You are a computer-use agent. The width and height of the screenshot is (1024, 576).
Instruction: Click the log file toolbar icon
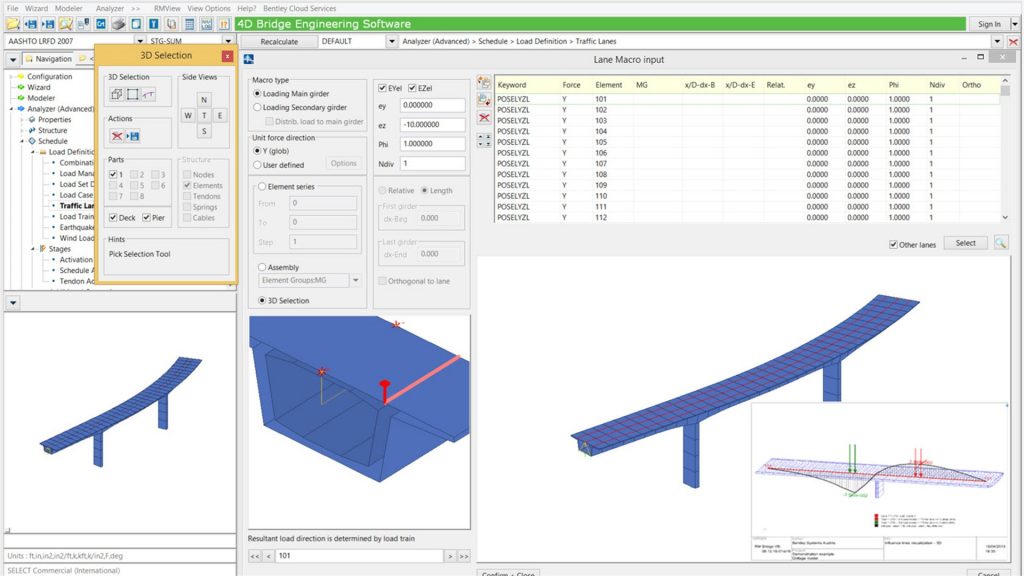point(206,24)
